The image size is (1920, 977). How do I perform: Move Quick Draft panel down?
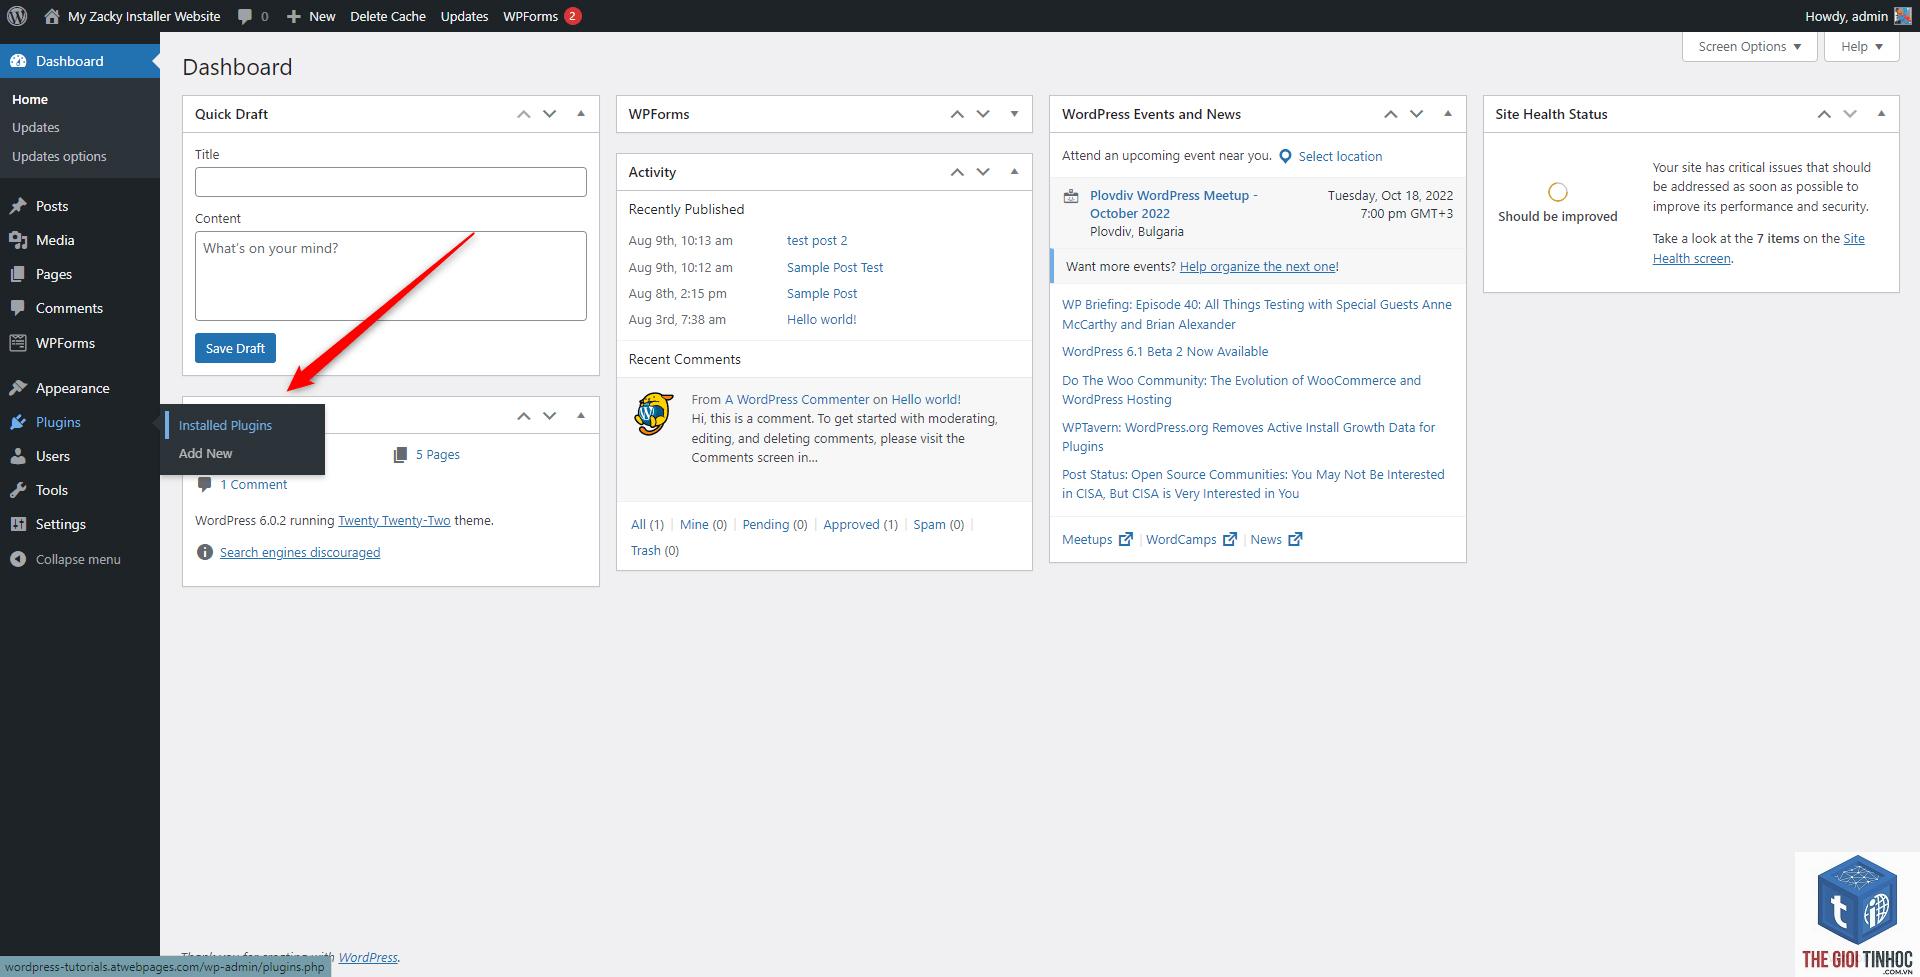click(549, 114)
